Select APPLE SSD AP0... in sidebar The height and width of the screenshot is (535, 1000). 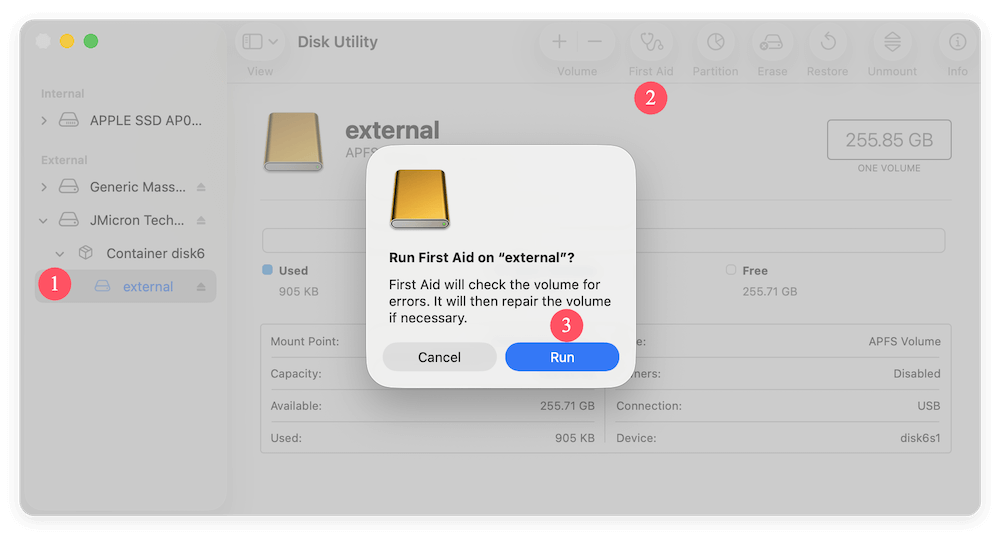pyautogui.click(x=126, y=121)
